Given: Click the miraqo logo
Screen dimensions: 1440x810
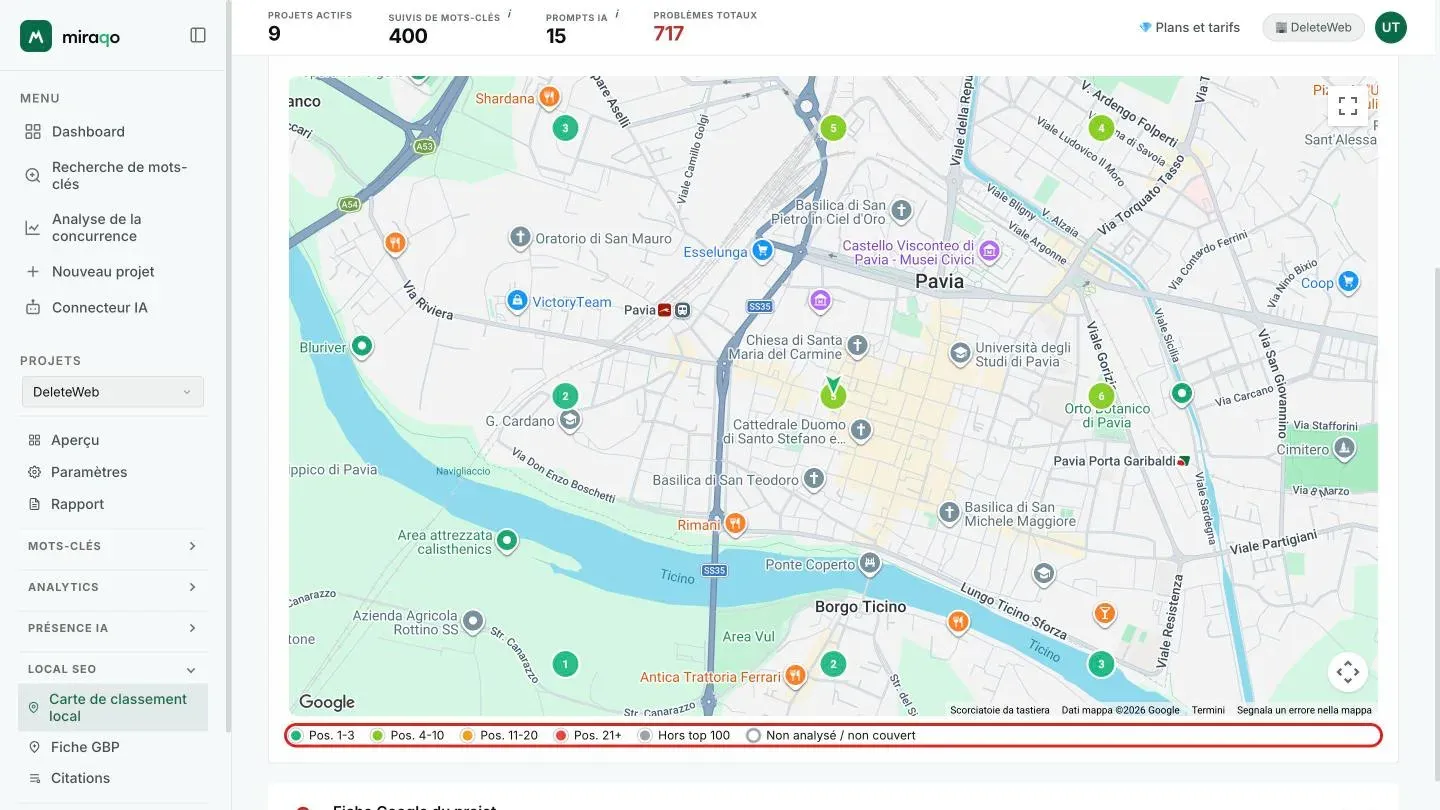Looking at the screenshot, I should (70, 36).
